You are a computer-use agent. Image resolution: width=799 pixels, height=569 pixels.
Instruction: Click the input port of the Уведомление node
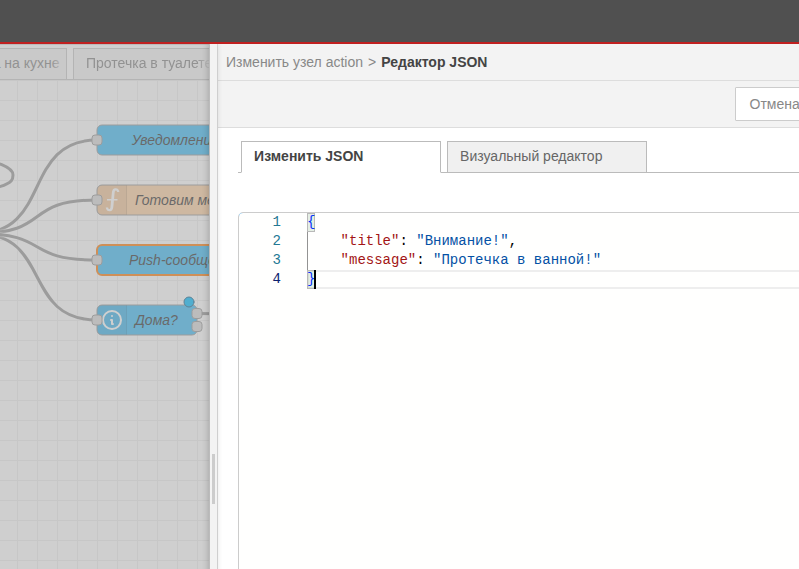coord(97,140)
